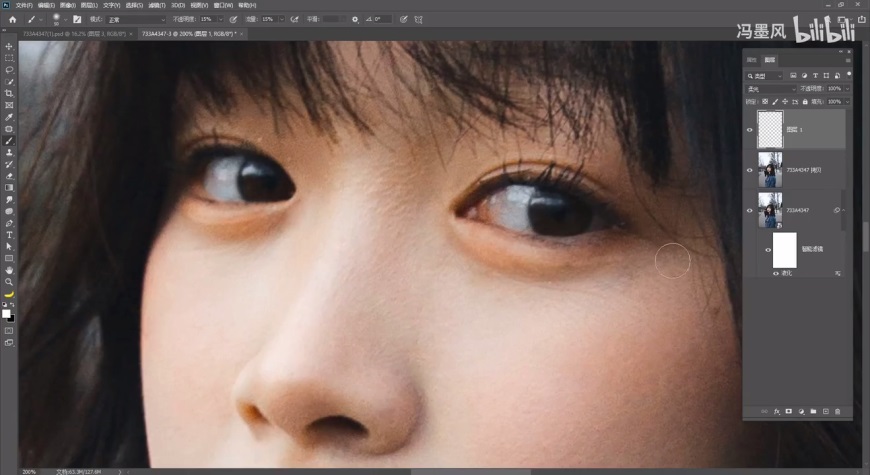Switch to 属性 panel tab
Viewport: 870px width, 475px height.
click(752, 60)
